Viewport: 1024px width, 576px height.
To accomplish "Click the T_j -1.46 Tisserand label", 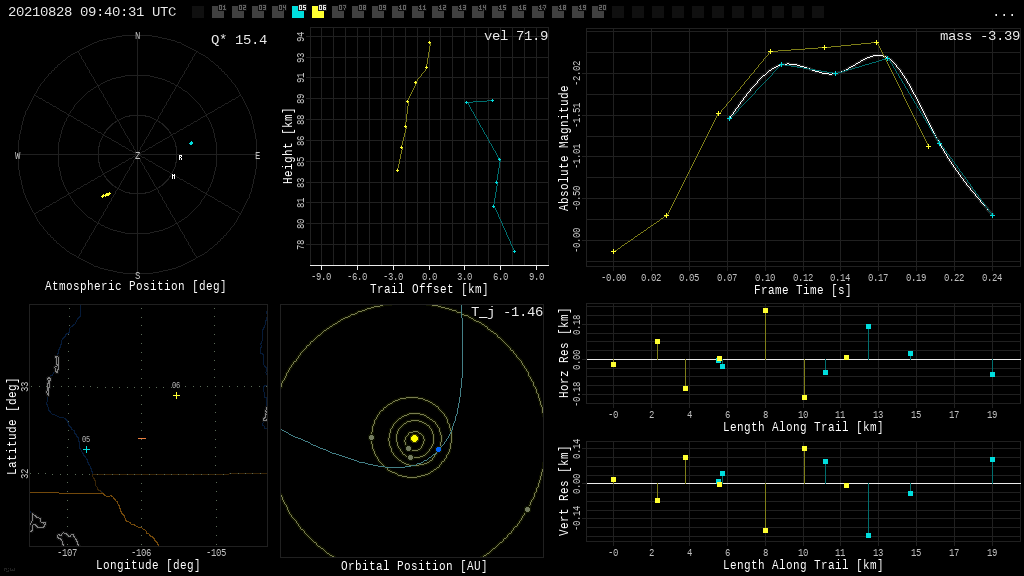I will point(507,313).
